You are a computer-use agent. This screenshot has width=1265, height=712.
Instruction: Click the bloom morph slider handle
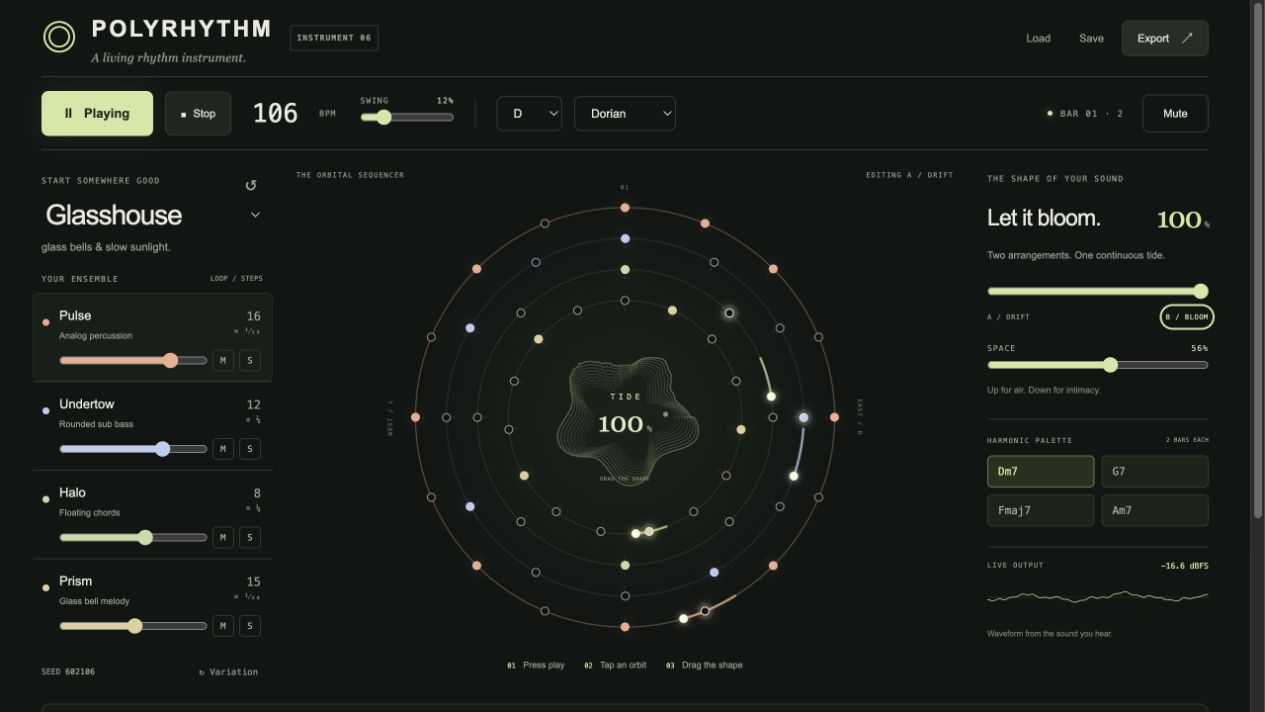[1200, 291]
